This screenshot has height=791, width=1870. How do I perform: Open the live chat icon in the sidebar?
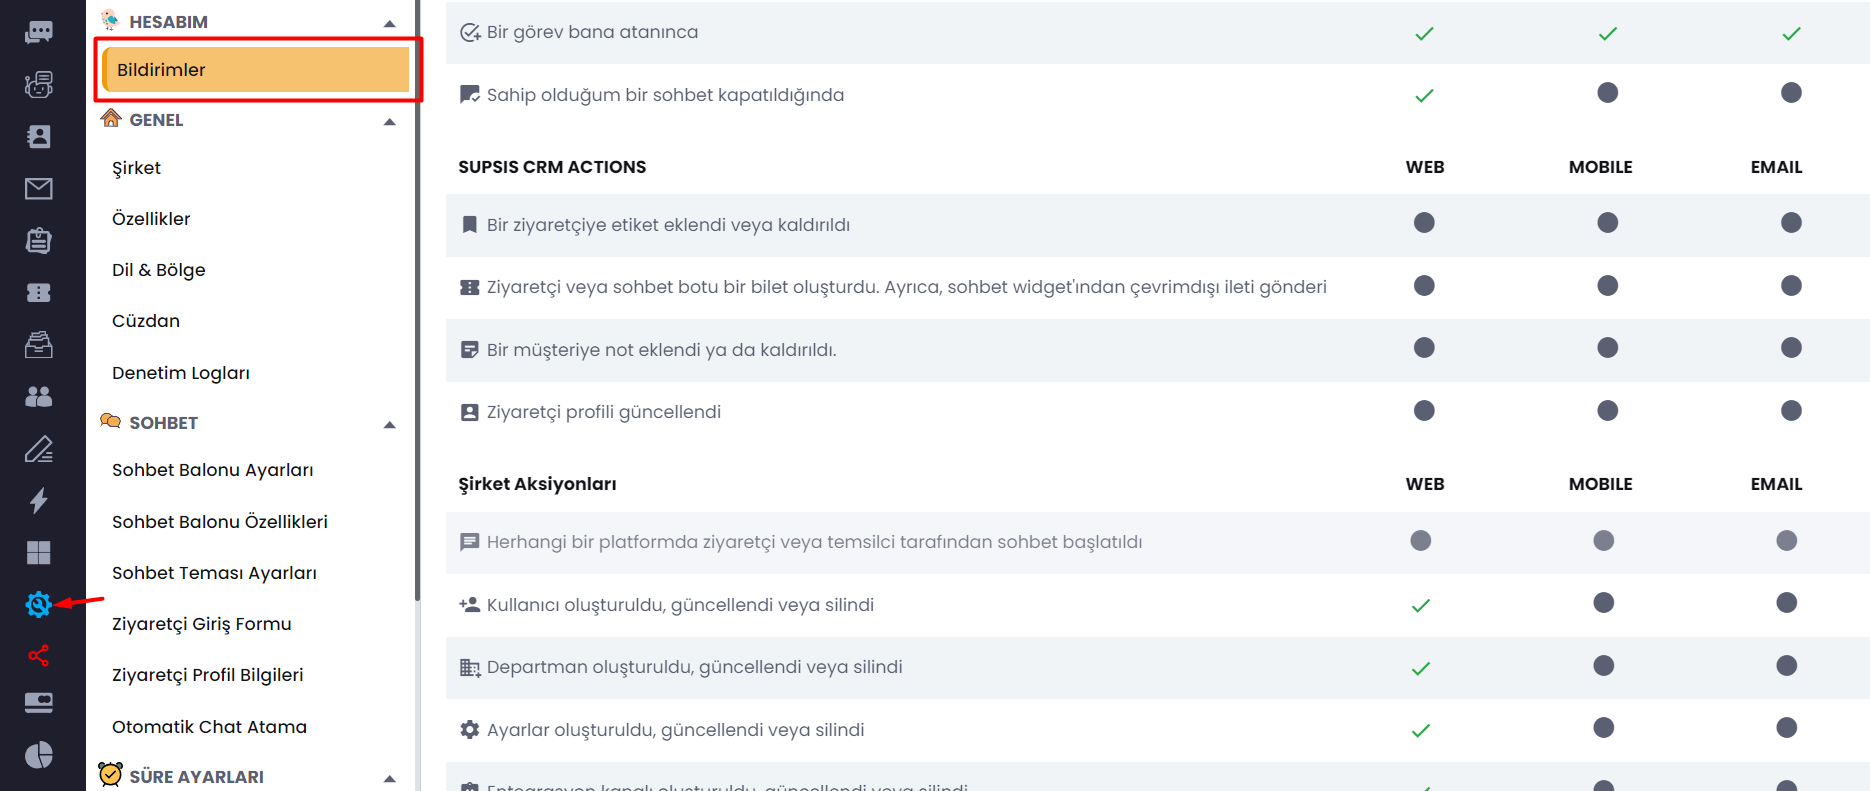[38, 32]
